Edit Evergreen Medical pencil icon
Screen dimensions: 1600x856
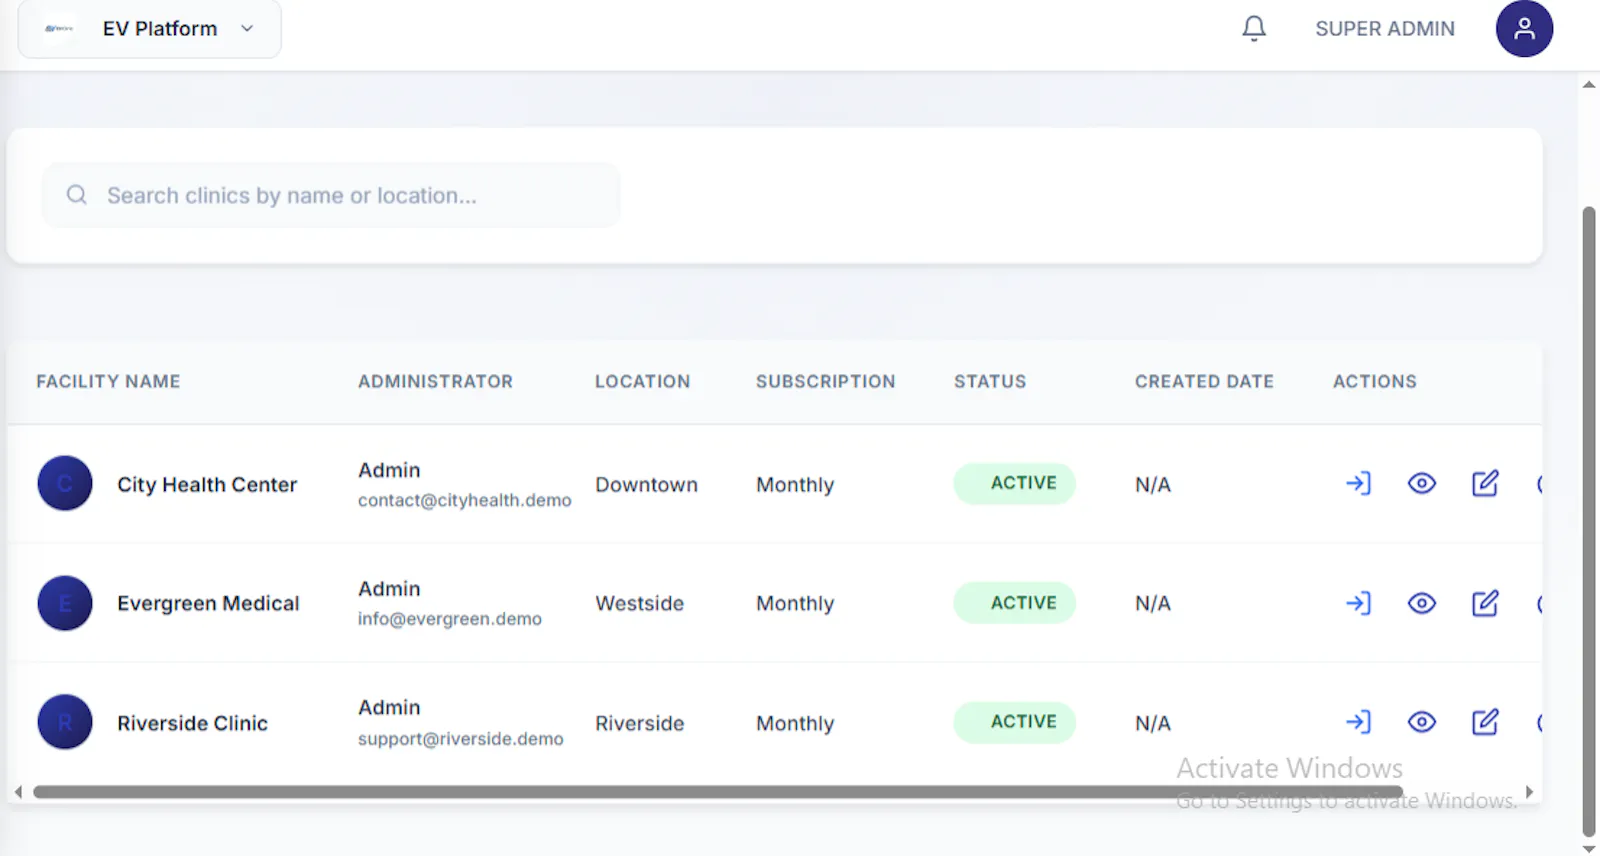[1485, 603]
